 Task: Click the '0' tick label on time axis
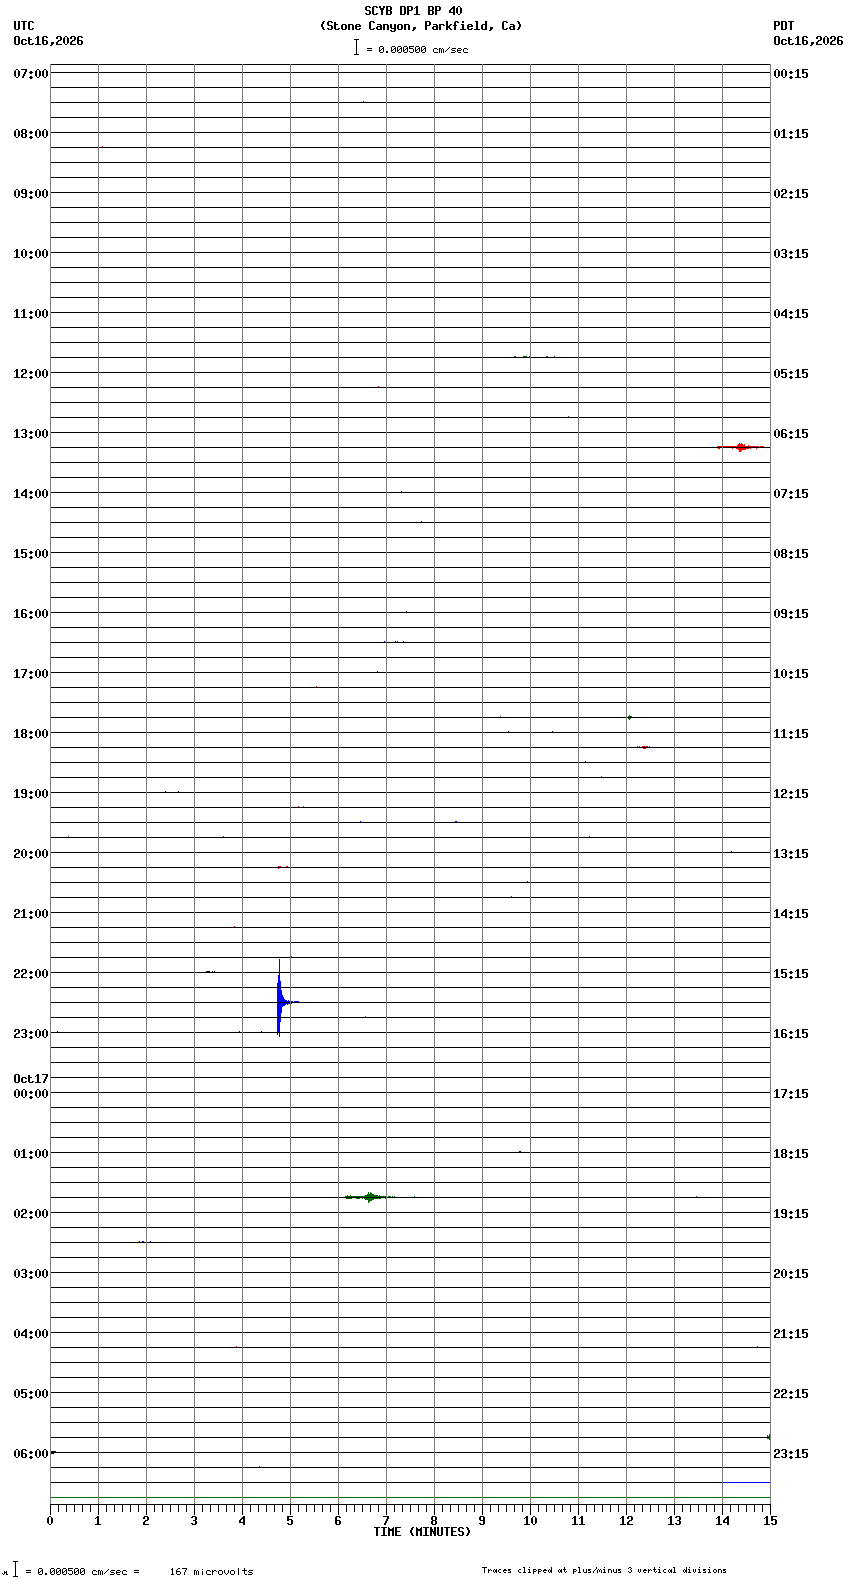click(x=50, y=1521)
